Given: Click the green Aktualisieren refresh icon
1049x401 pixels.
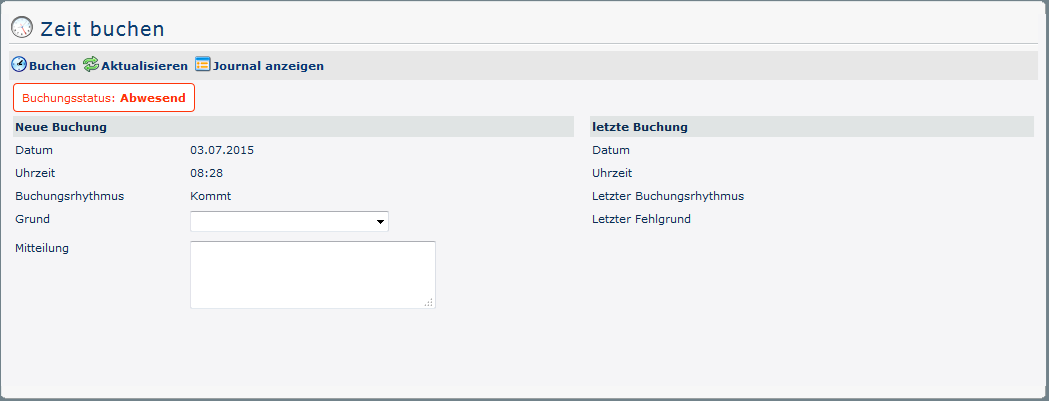Looking at the screenshot, I should [91, 65].
